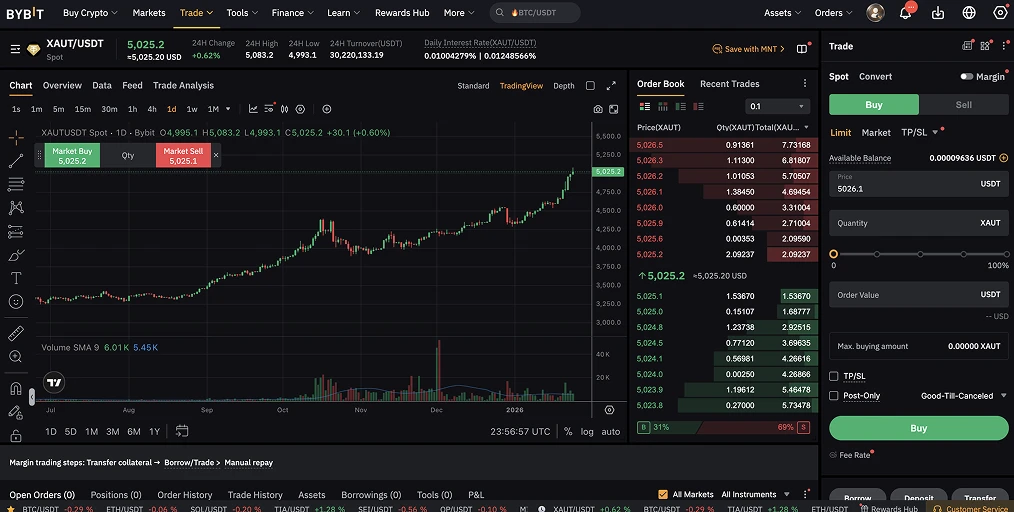Lock all drawing tools
1014x512 pixels.
pyautogui.click(x=16, y=436)
